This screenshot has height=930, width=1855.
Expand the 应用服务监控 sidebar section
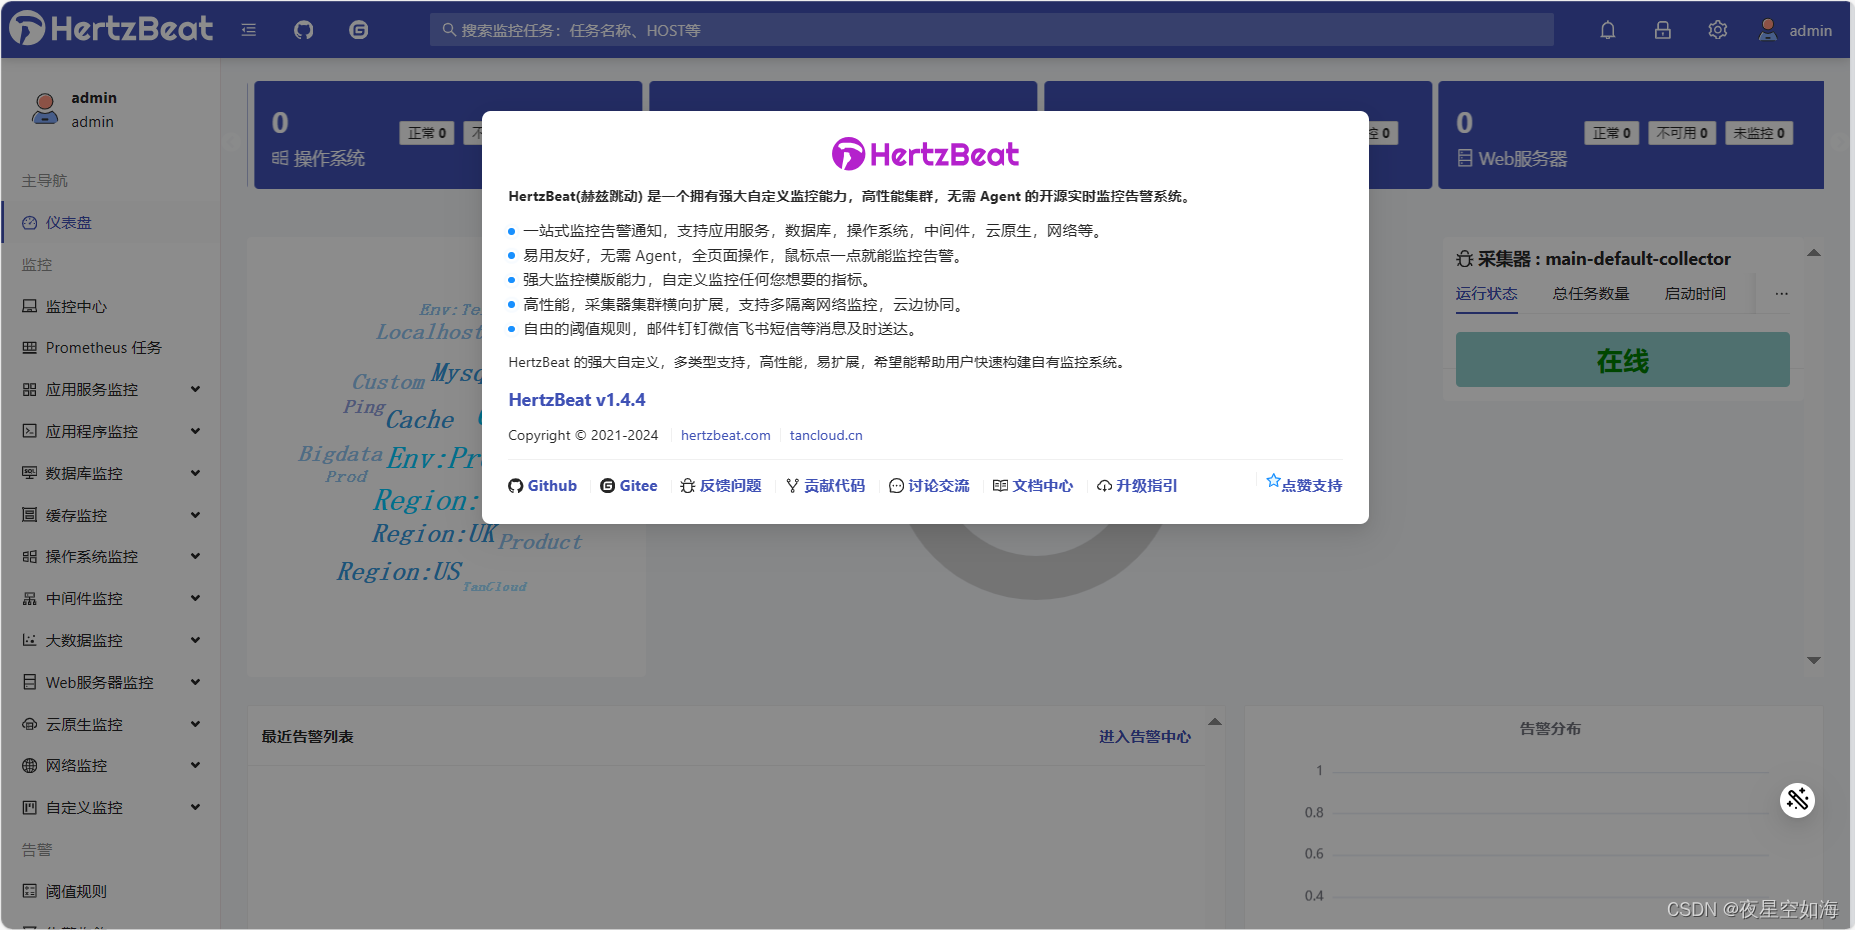click(x=110, y=389)
